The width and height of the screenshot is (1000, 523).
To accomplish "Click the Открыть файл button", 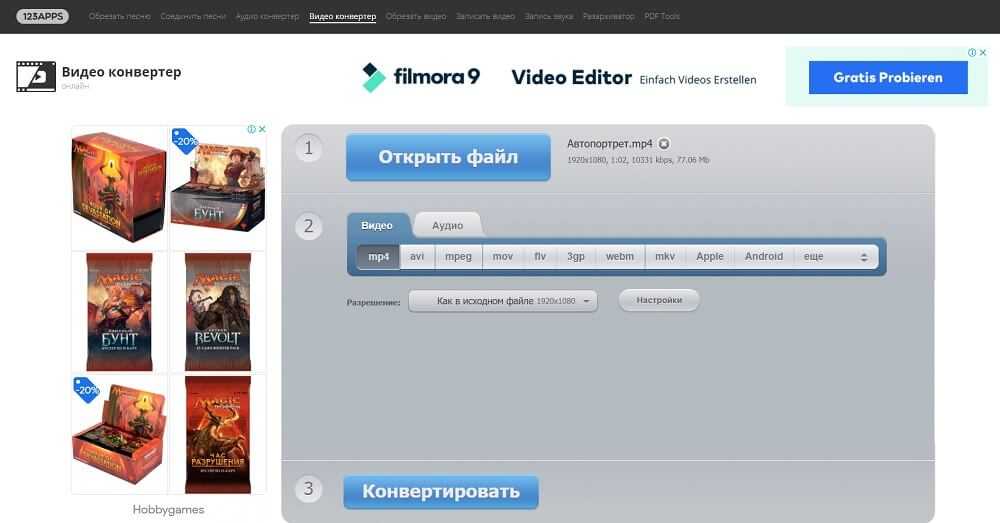I will pos(448,157).
